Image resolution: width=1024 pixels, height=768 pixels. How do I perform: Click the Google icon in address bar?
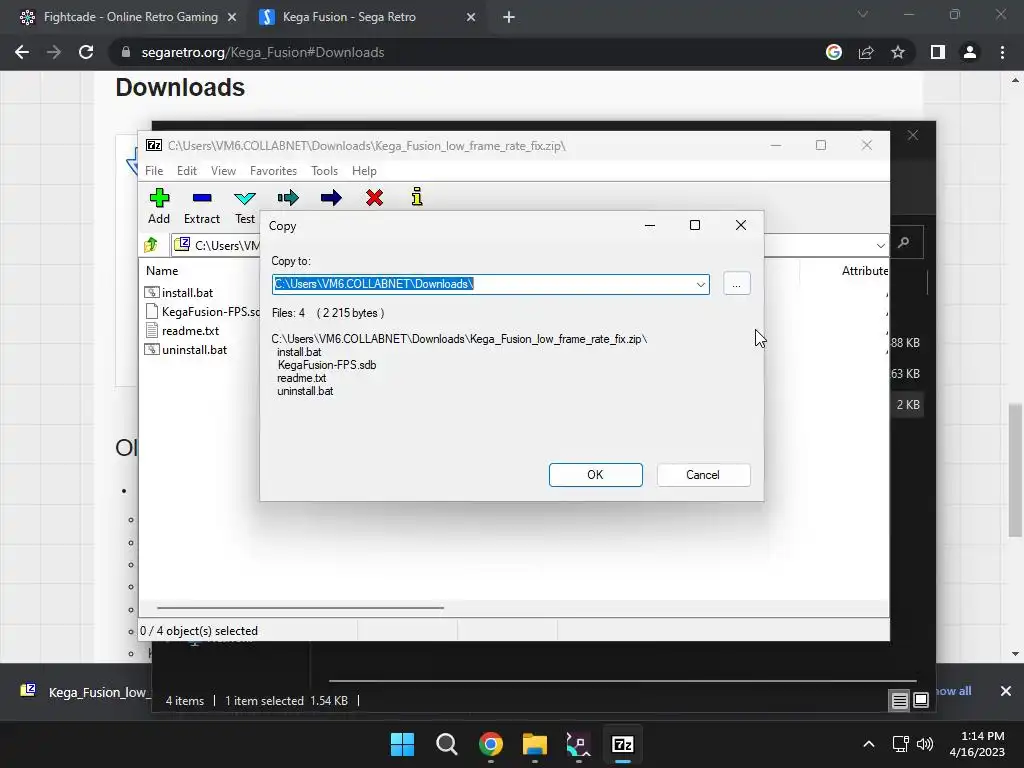(834, 52)
